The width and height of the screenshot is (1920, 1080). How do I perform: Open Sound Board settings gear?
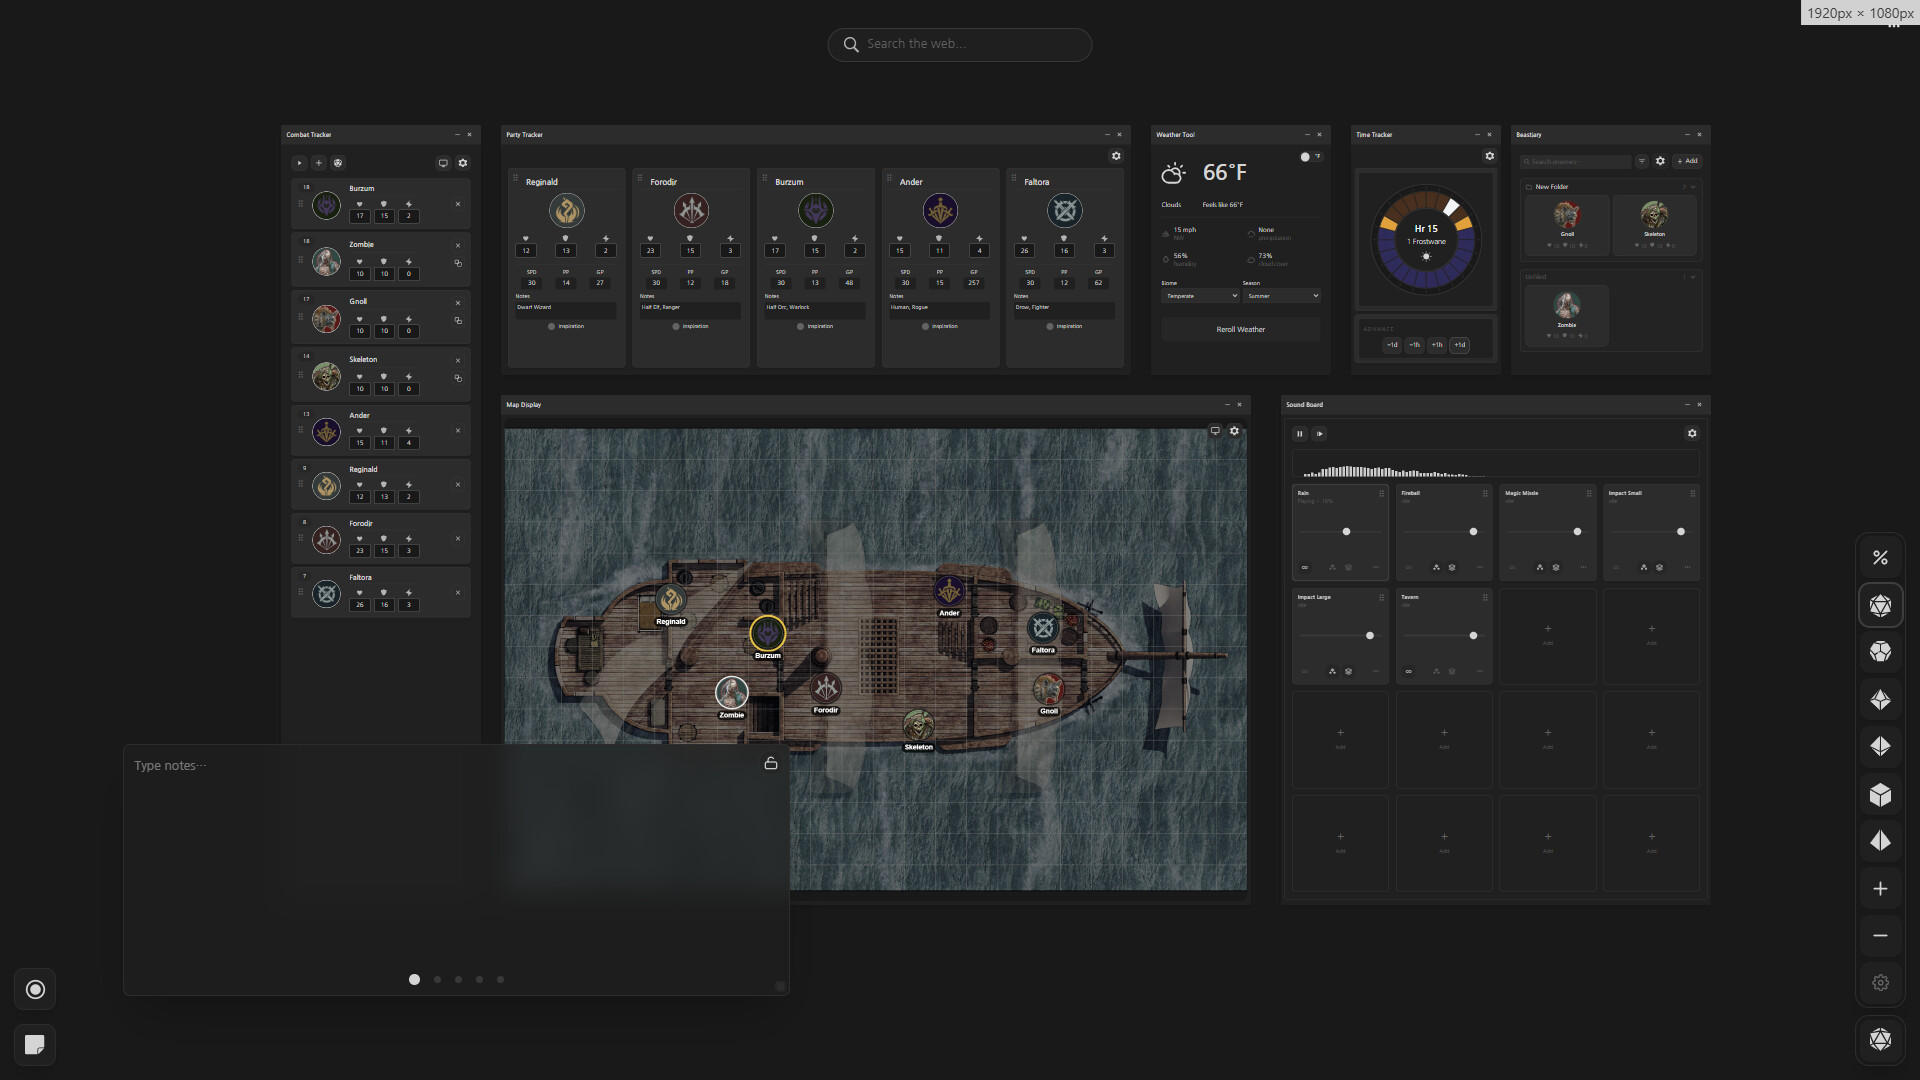(1691, 433)
